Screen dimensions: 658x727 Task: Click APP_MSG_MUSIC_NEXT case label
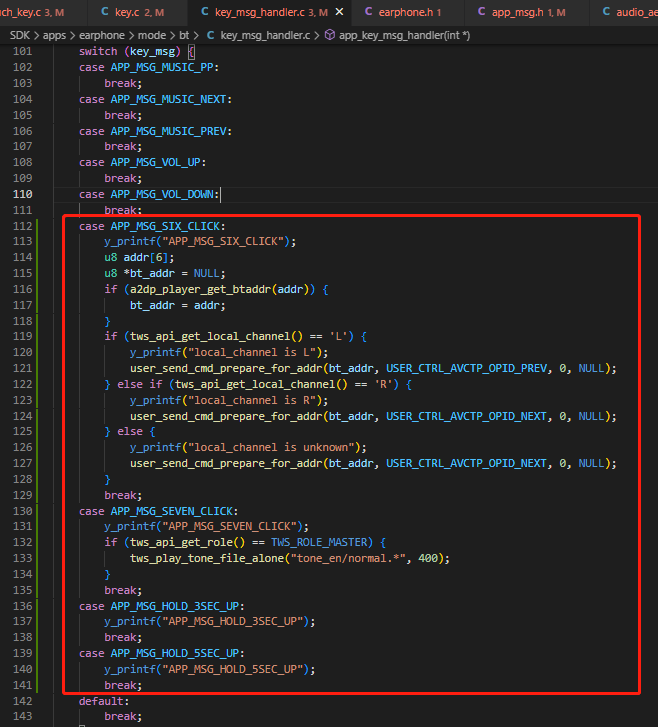click(168, 99)
